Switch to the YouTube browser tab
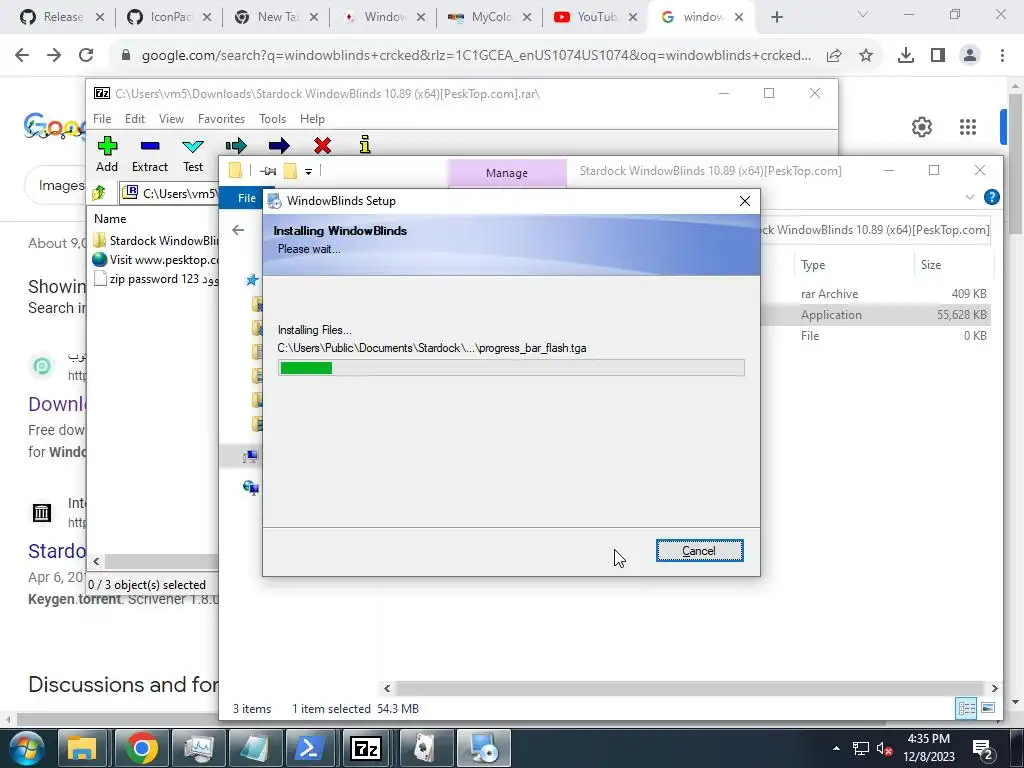Viewport: 1024px width, 768px height. 595,17
